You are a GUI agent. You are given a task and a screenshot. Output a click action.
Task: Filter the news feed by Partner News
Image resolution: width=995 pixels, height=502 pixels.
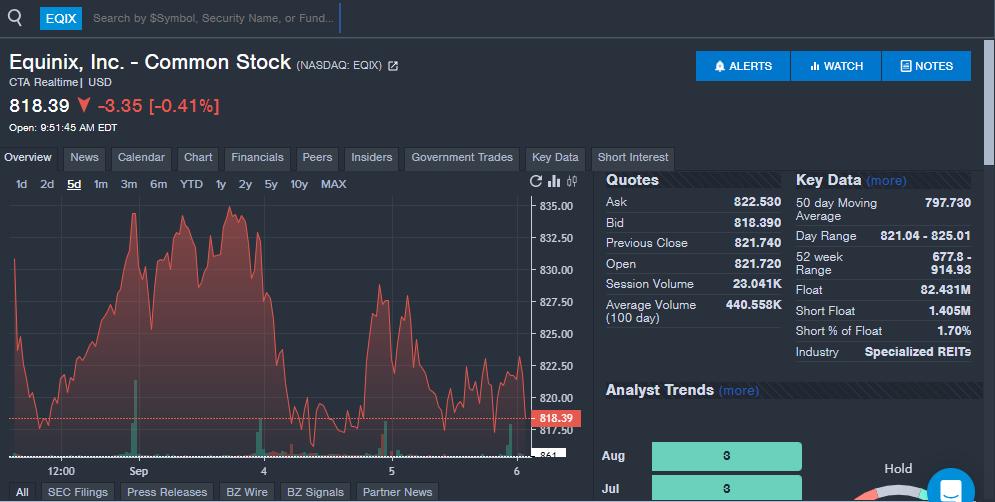[x=397, y=492]
